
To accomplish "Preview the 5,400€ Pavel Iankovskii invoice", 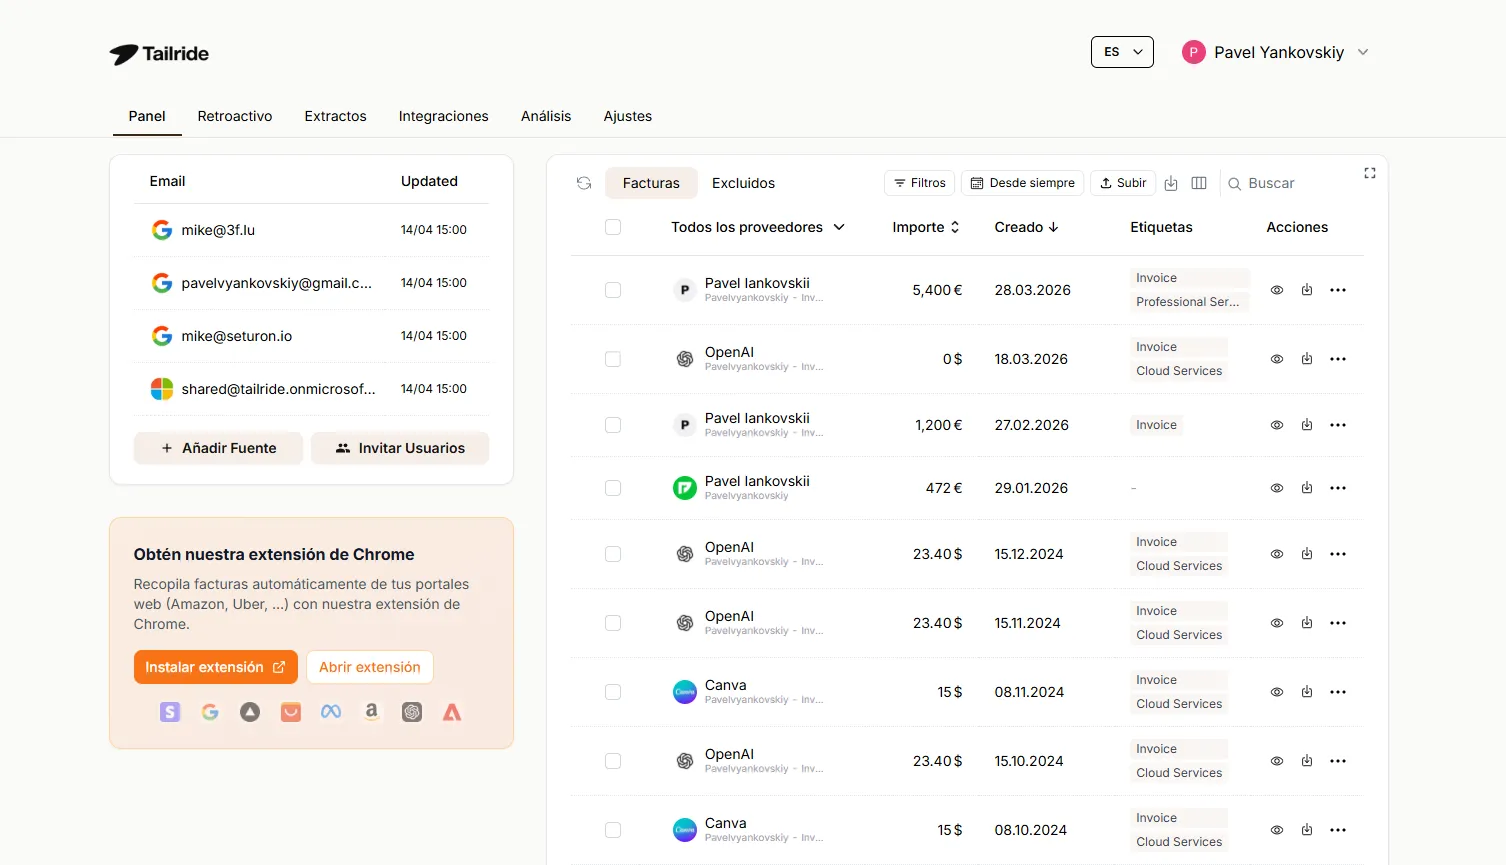I will (1276, 289).
